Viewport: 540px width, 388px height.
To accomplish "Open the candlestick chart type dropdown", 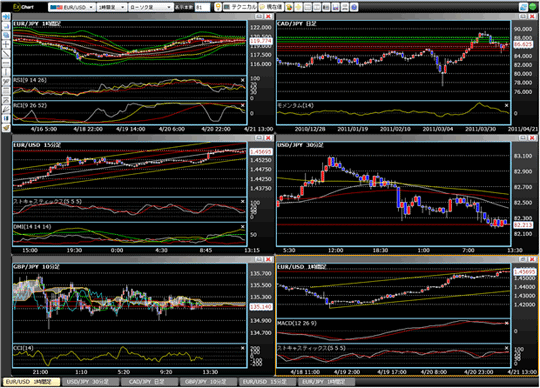I will click(150, 7).
